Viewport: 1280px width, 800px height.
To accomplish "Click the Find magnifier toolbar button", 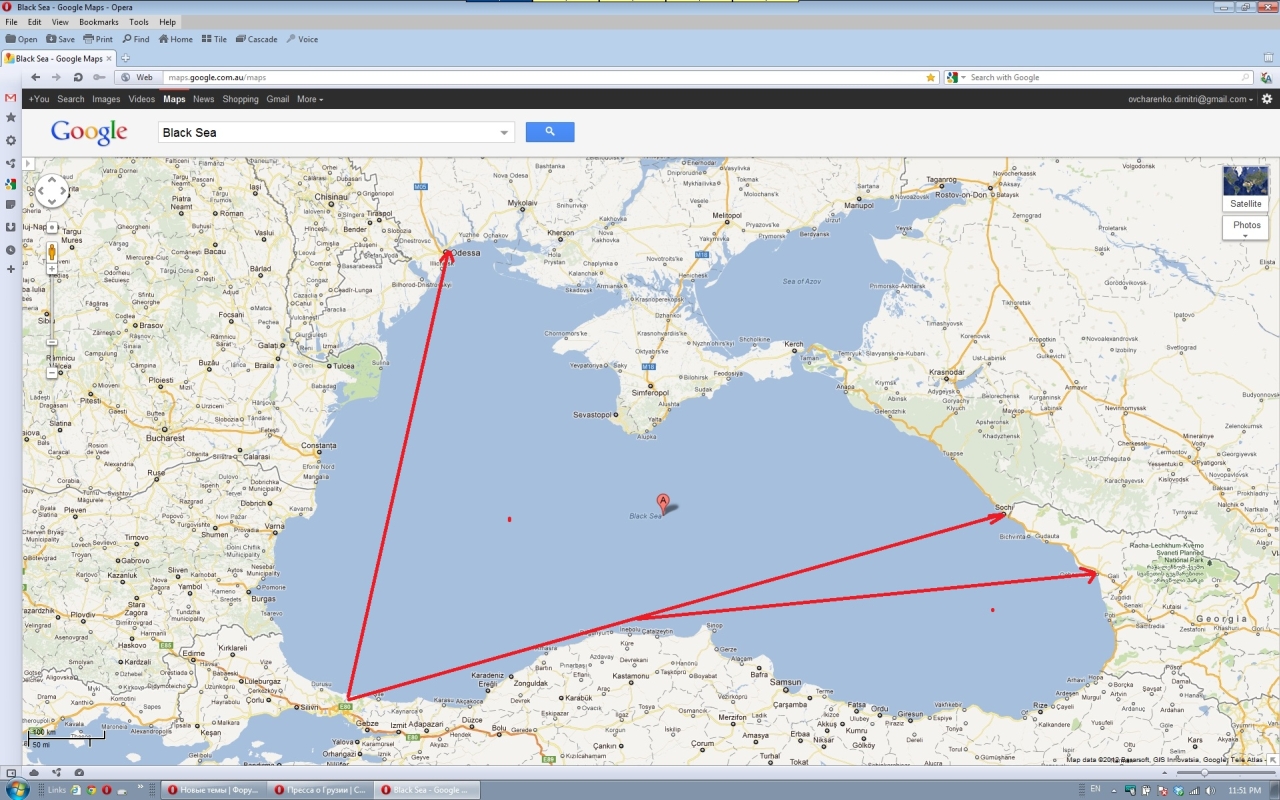I will coord(135,40).
